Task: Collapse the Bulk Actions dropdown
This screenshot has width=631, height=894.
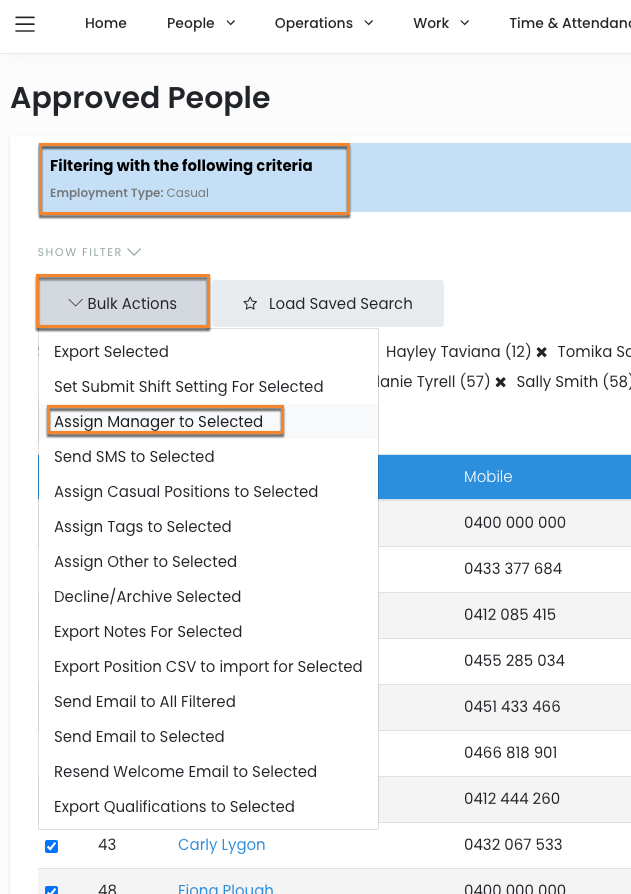Action: tap(123, 303)
